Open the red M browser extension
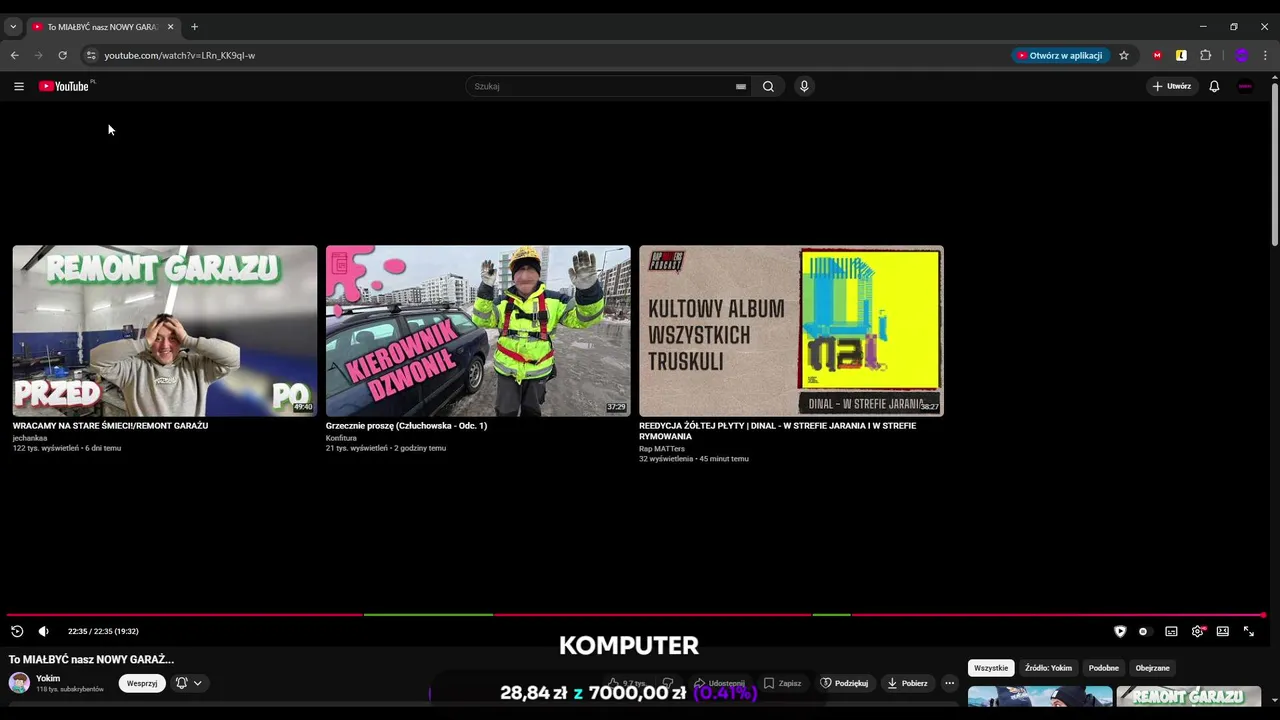Screen dimensions: 1280x720 tap(1157, 55)
